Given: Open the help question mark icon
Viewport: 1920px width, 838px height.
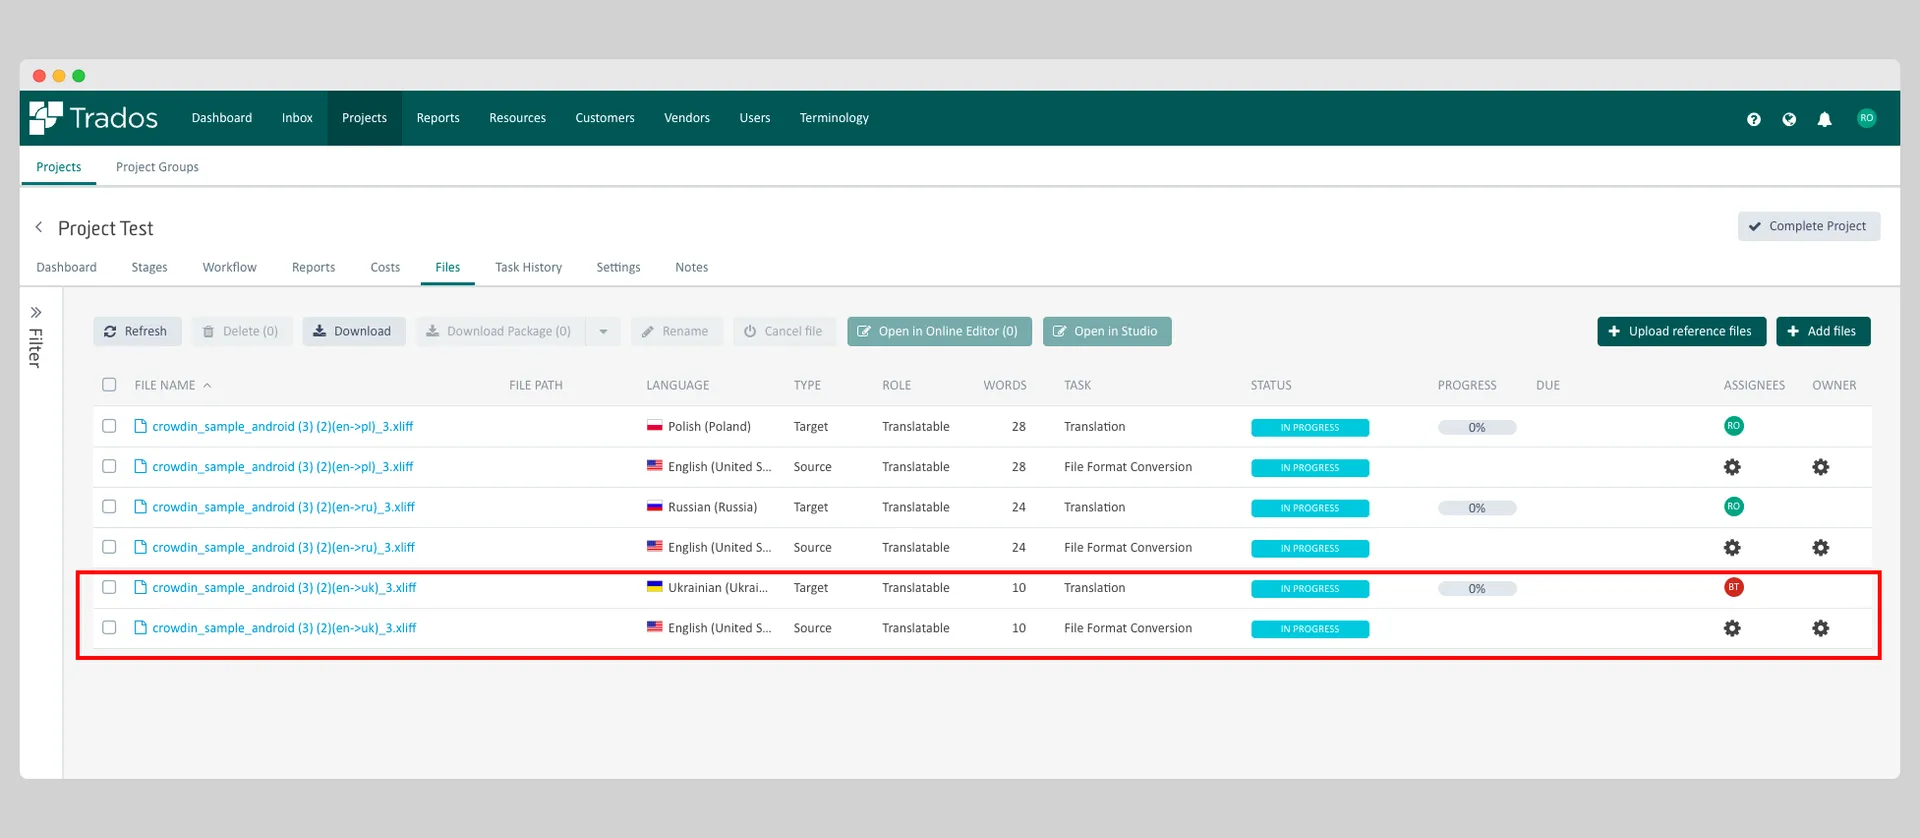Looking at the screenshot, I should pos(1754,119).
